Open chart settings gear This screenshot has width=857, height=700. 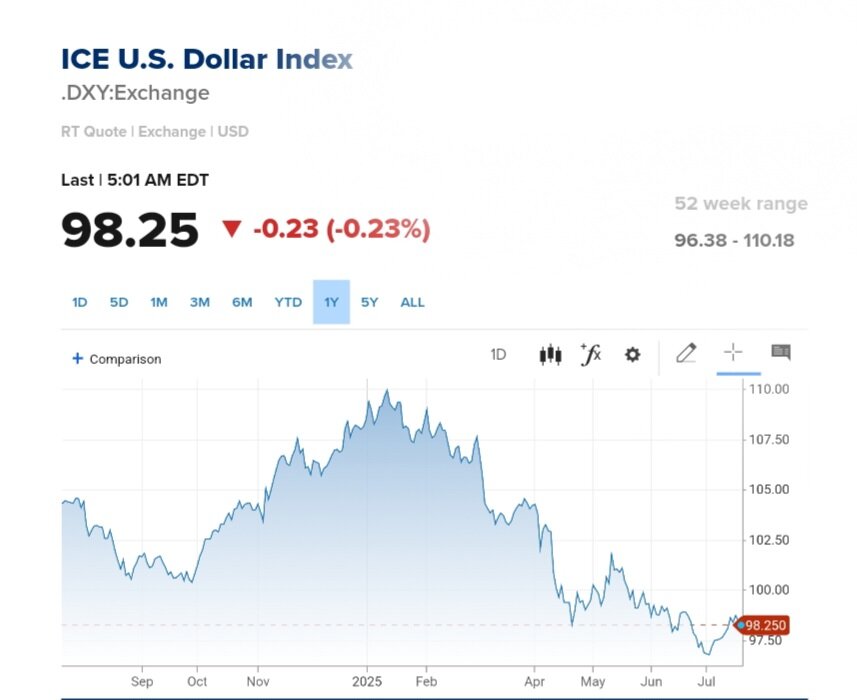pos(632,354)
